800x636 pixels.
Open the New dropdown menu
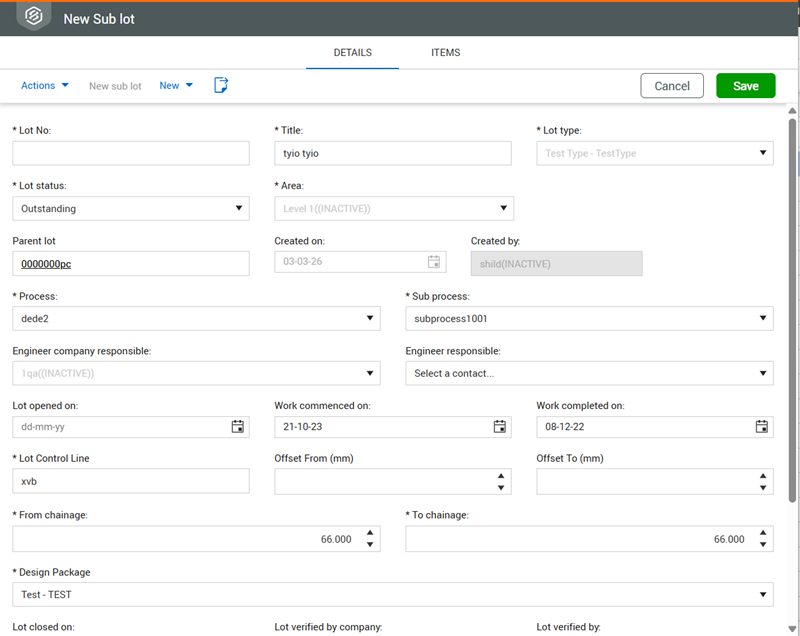pos(176,86)
